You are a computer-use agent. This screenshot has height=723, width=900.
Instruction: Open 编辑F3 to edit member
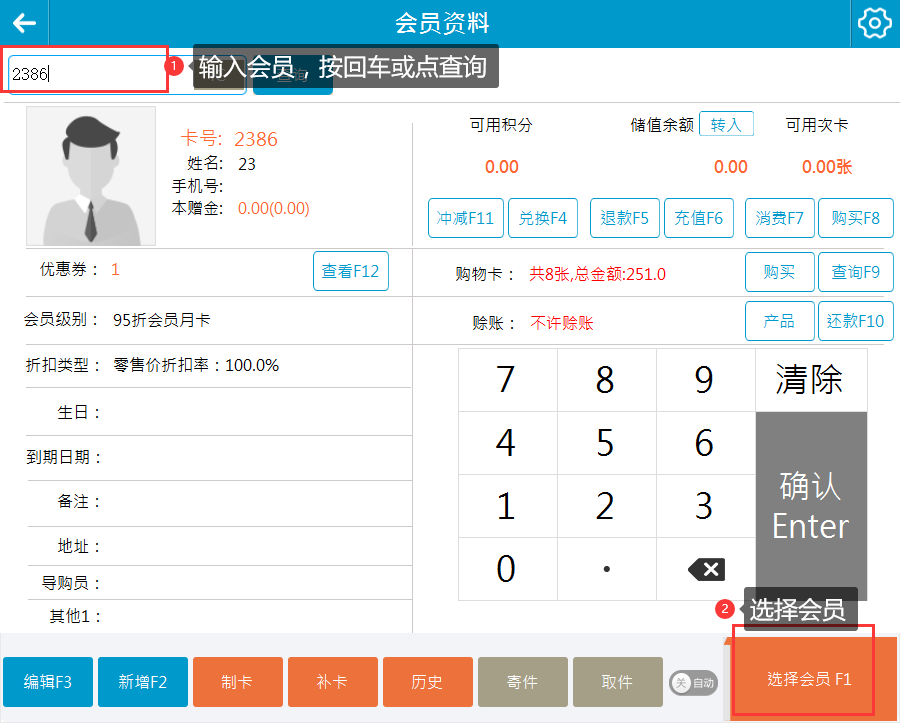(48, 682)
